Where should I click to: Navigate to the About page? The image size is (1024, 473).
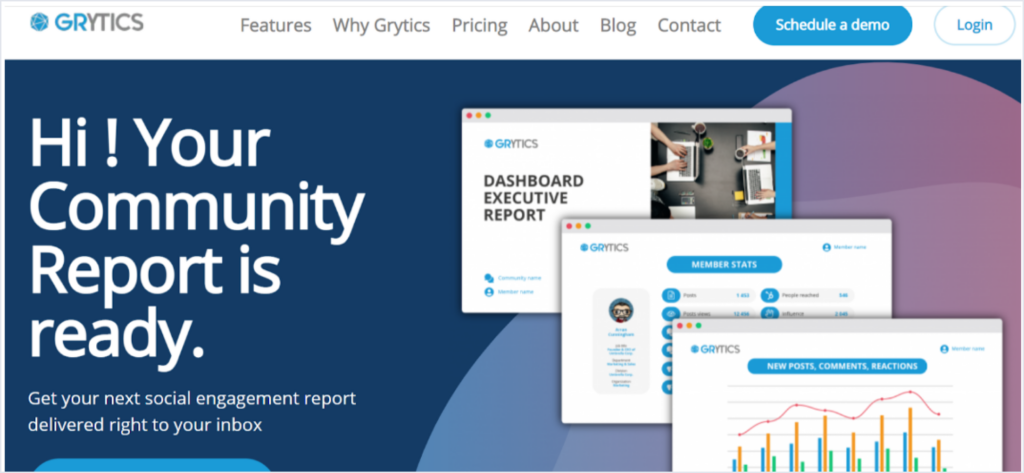pyautogui.click(x=553, y=25)
